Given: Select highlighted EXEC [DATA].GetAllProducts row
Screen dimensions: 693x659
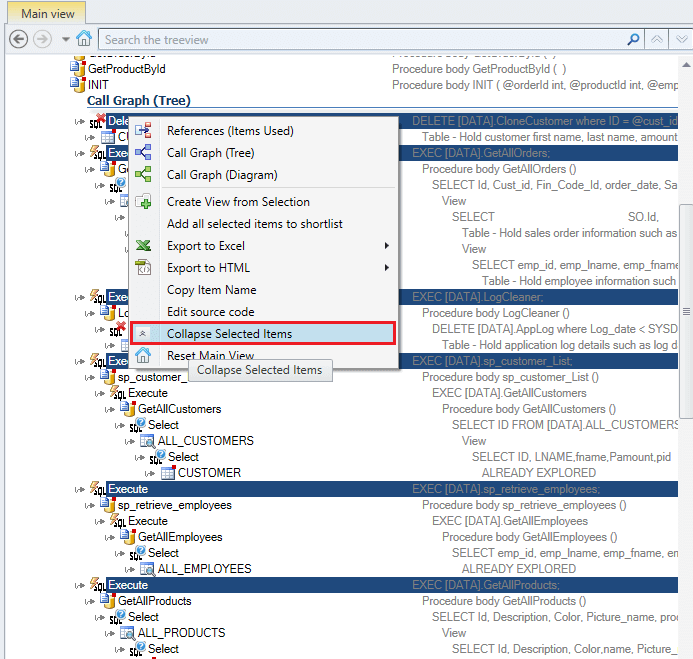Looking at the screenshot, I should tap(392, 585).
